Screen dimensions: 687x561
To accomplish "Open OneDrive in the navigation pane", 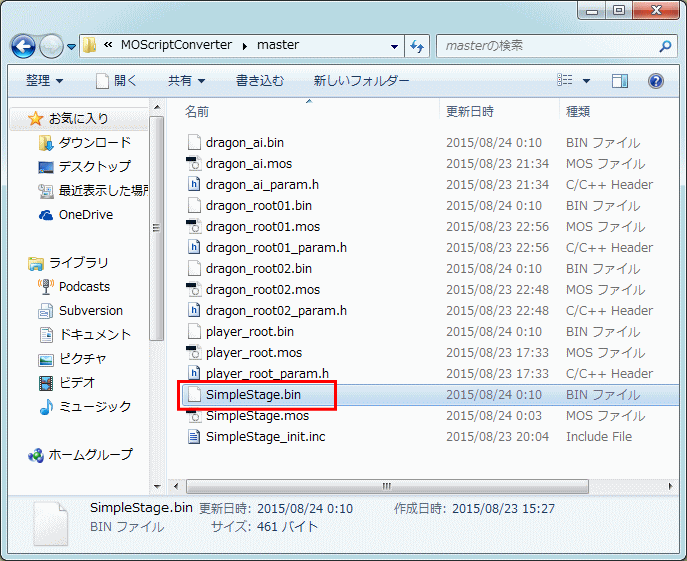I will (86, 215).
